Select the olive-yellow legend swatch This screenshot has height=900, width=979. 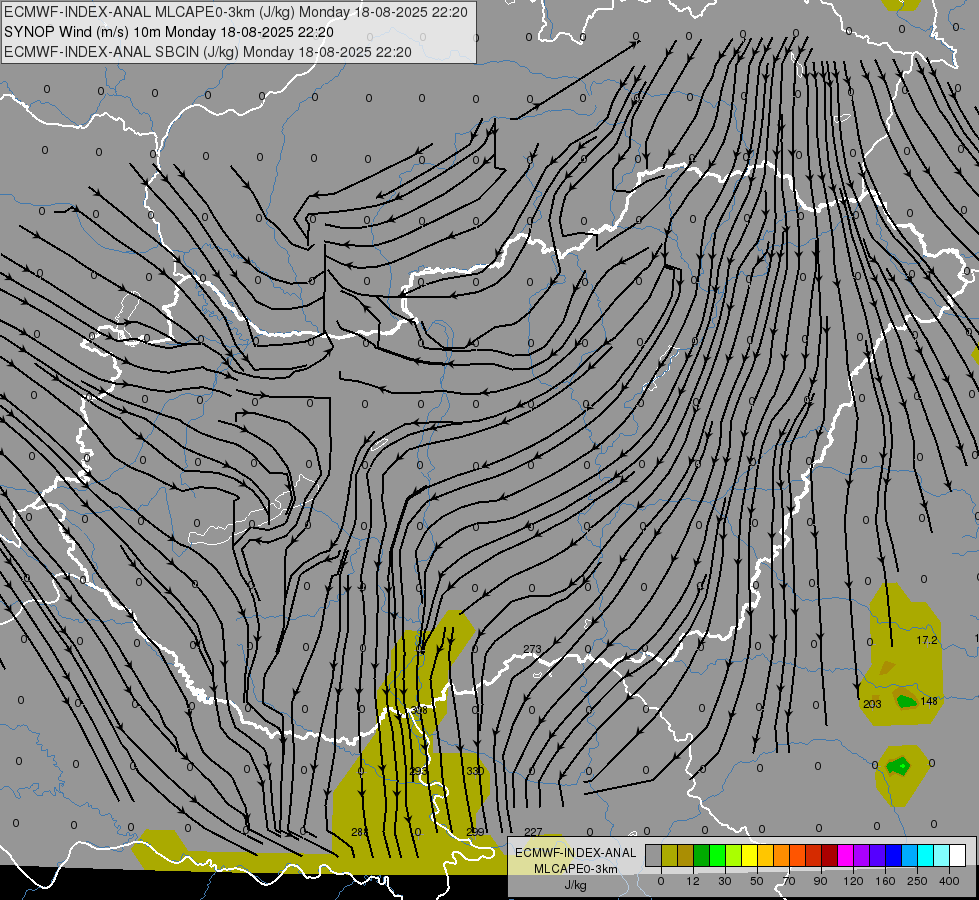(669, 855)
